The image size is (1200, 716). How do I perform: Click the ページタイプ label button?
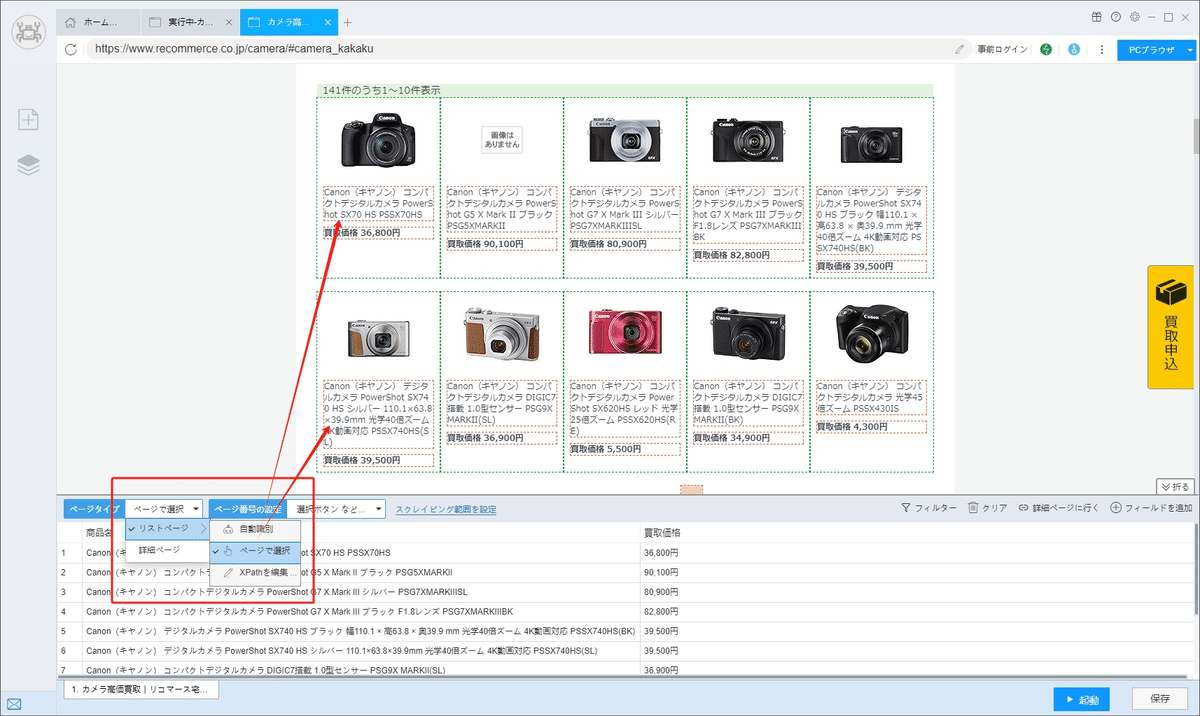click(94, 509)
